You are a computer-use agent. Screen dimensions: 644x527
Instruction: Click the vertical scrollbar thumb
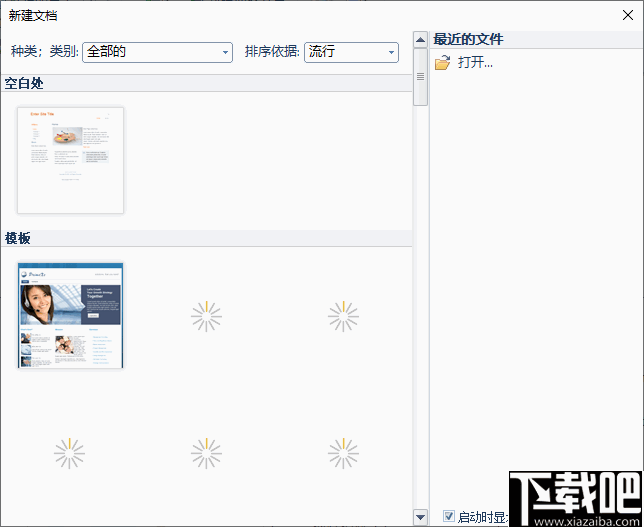pyautogui.click(x=420, y=77)
